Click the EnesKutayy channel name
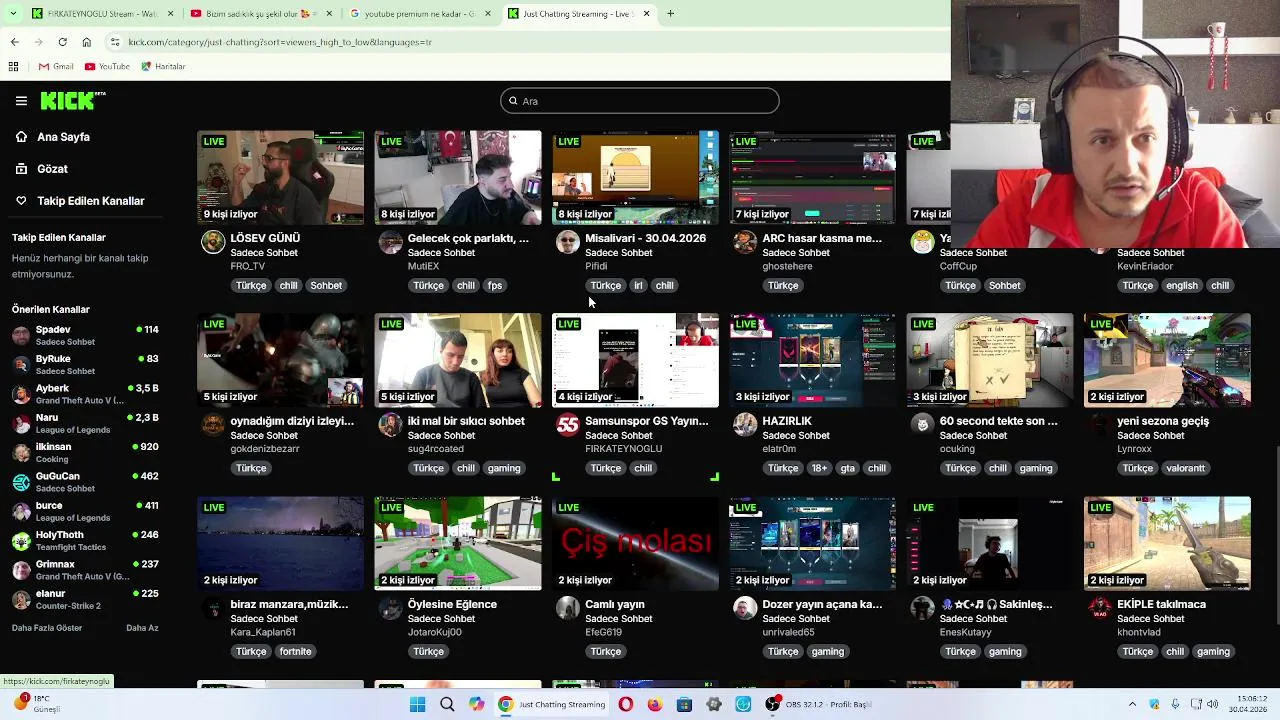 pos(966,632)
